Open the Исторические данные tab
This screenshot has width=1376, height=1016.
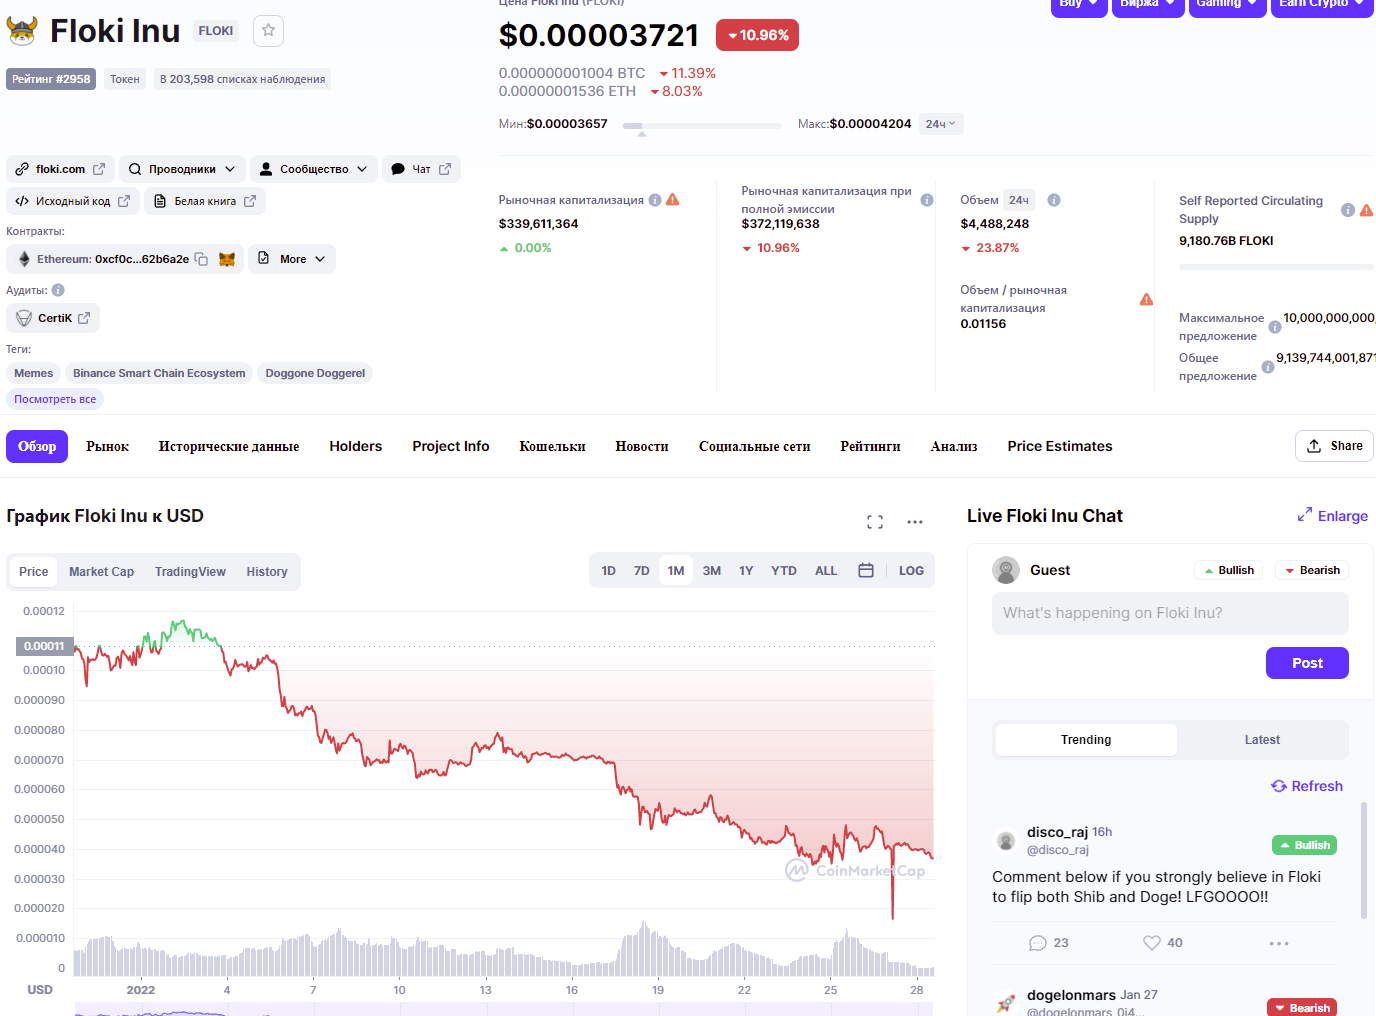click(x=229, y=446)
